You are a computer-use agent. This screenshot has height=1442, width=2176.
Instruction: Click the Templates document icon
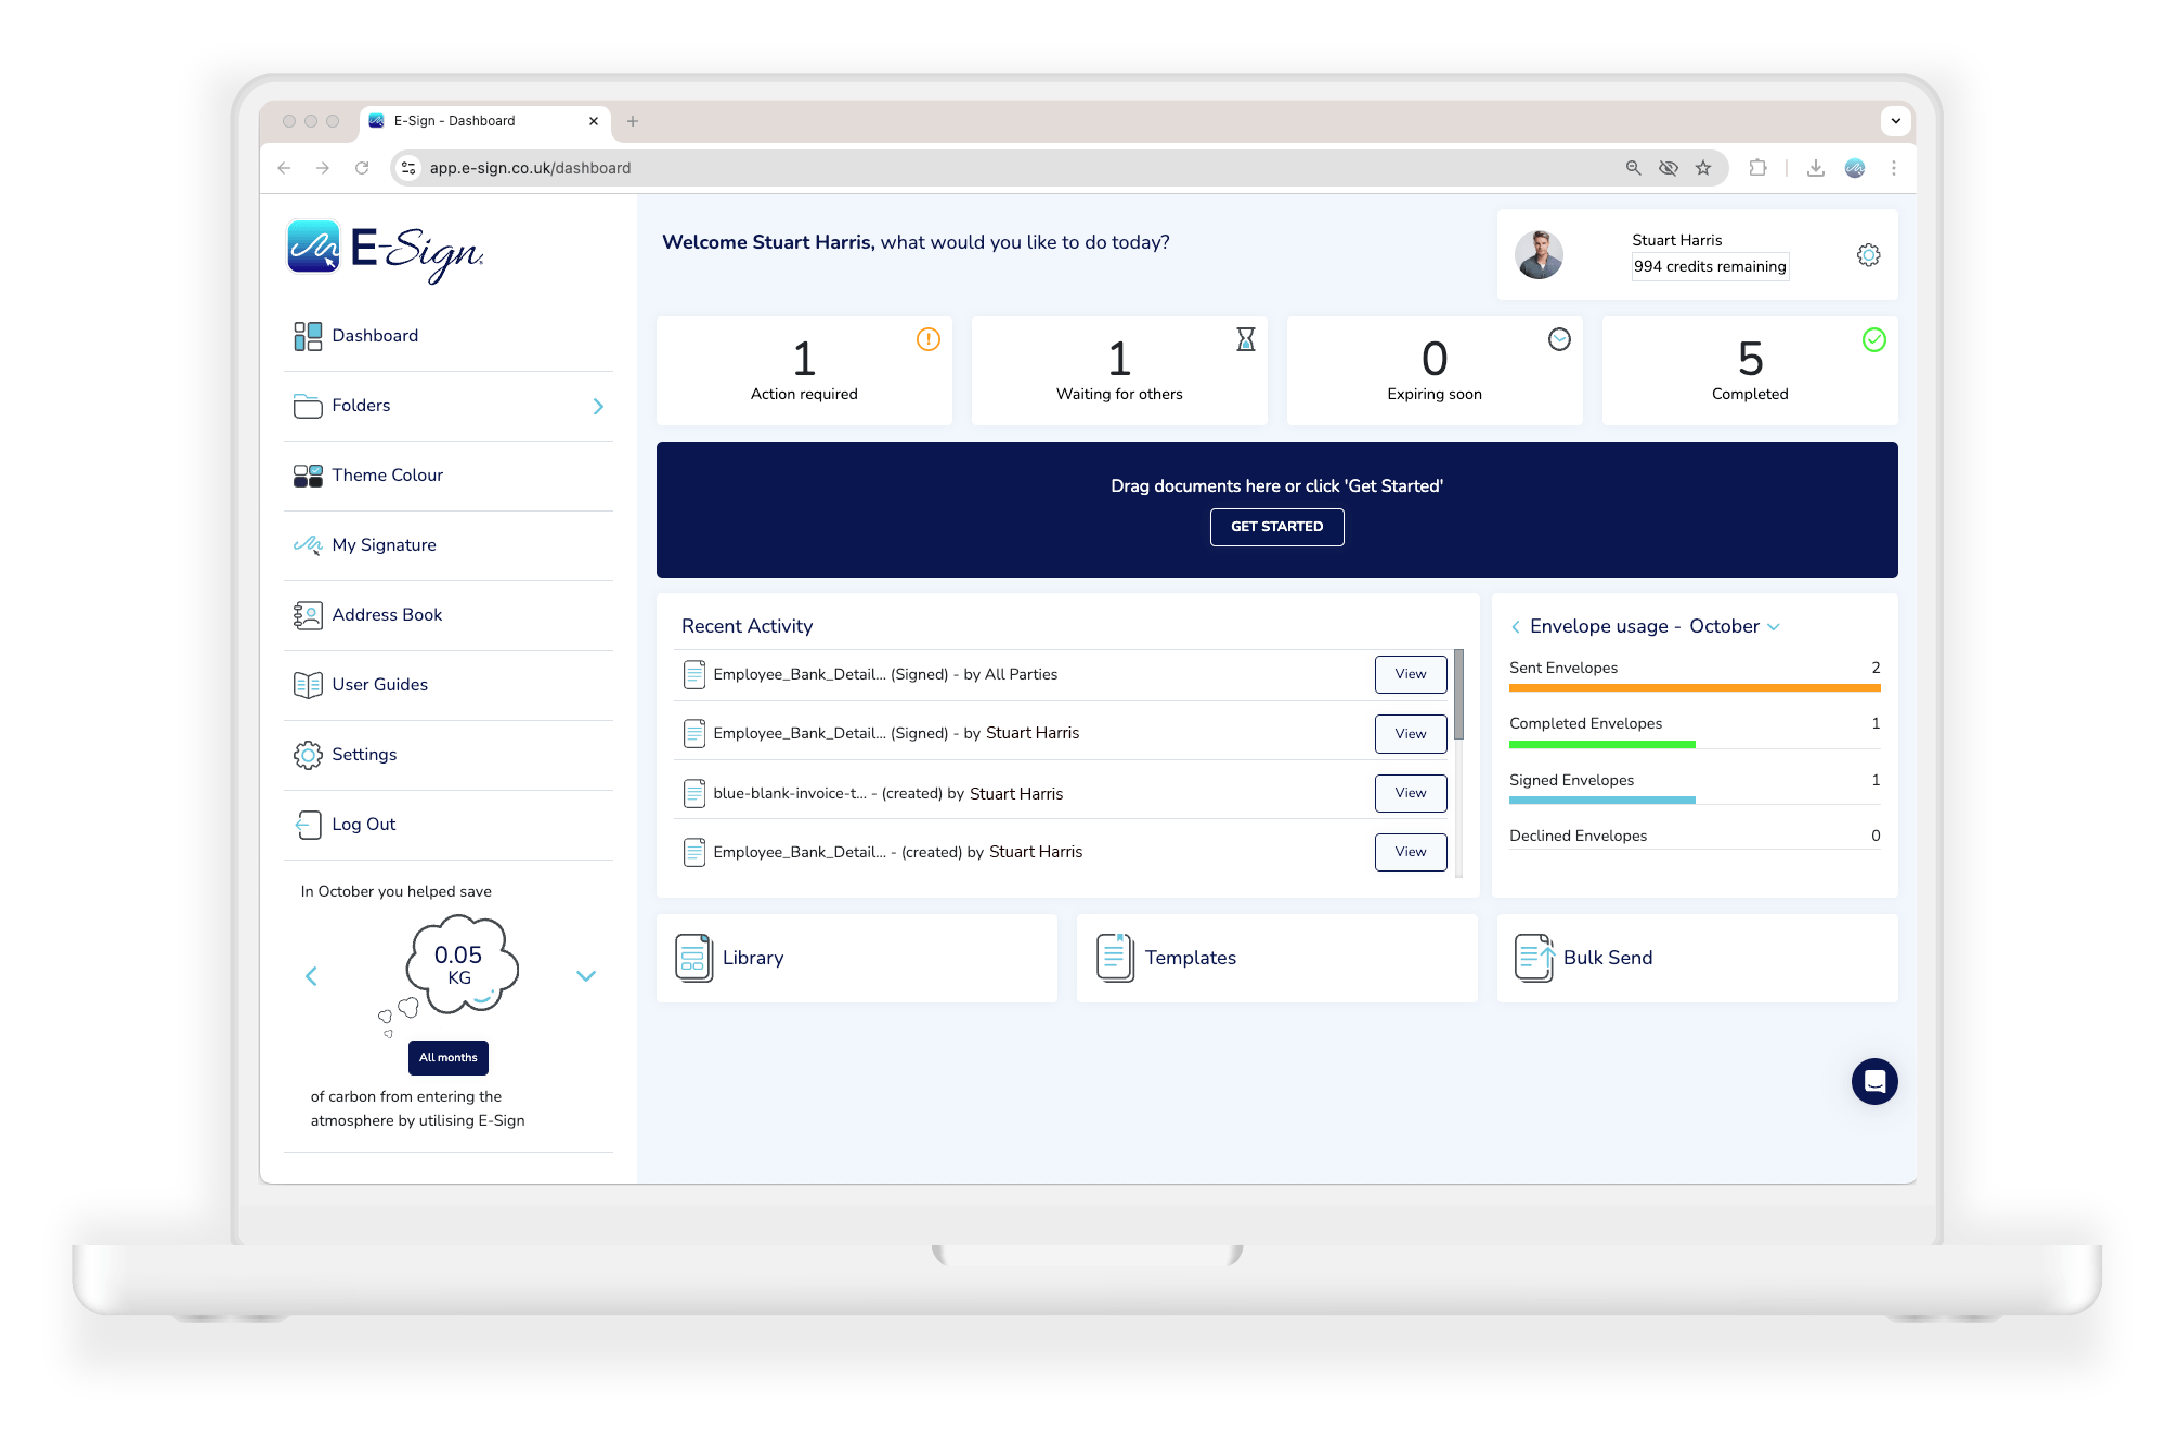click(1114, 958)
